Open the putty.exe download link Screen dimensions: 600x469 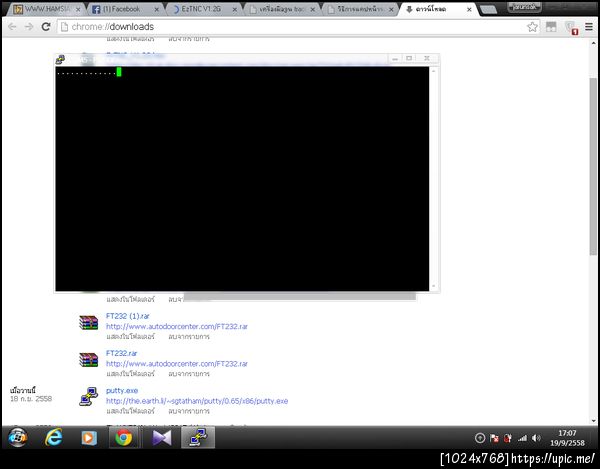click(x=122, y=391)
